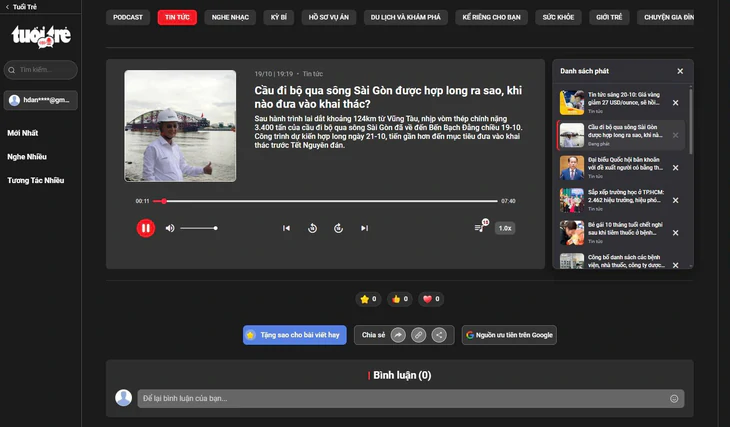Click the article cover image of engineer
Viewport: 730px width, 427px height.
tap(180, 126)
